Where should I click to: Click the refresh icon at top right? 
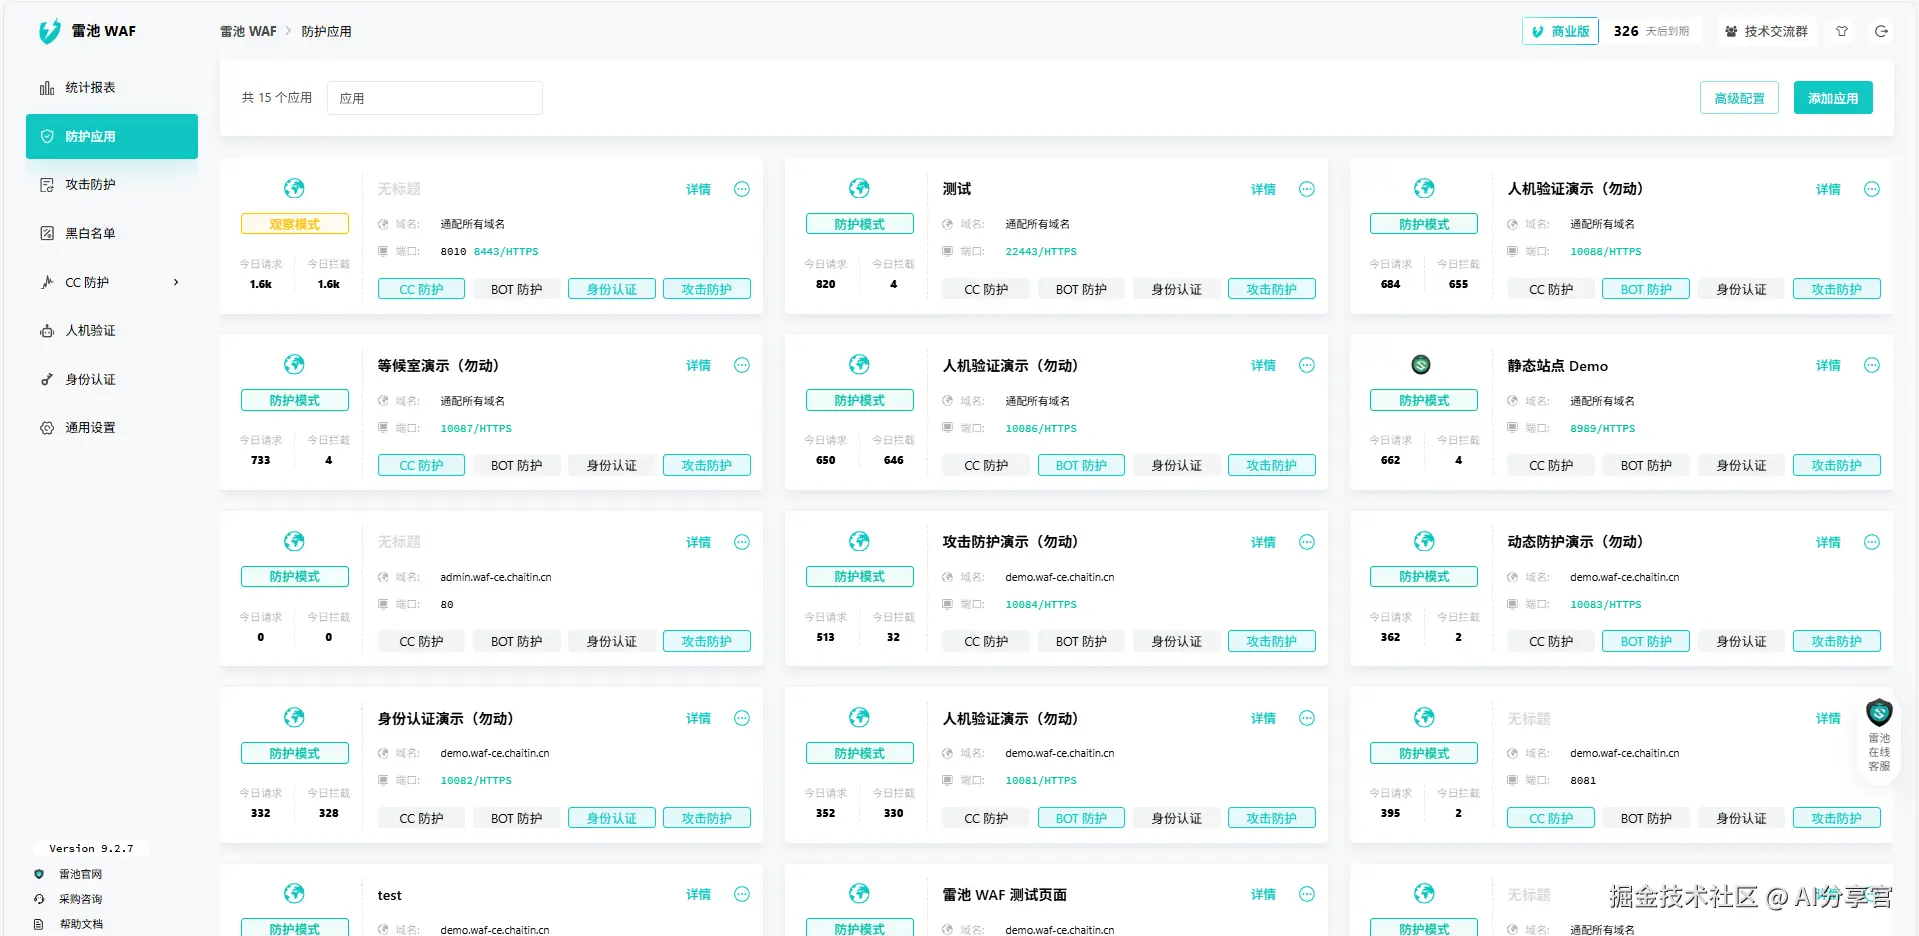coord(1882,31)
